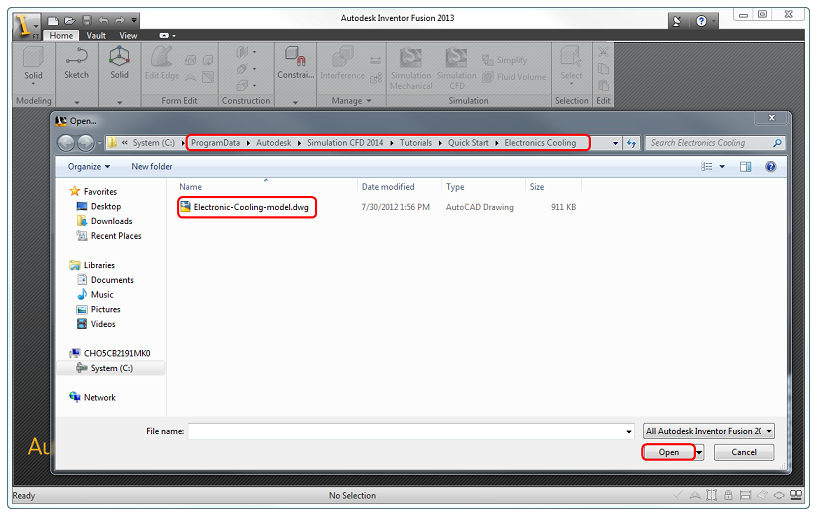The width and height of the screenshot is (817, 516).
Task: Click Tutorials in the address breadcrumb
Action: tap(416, 143)
